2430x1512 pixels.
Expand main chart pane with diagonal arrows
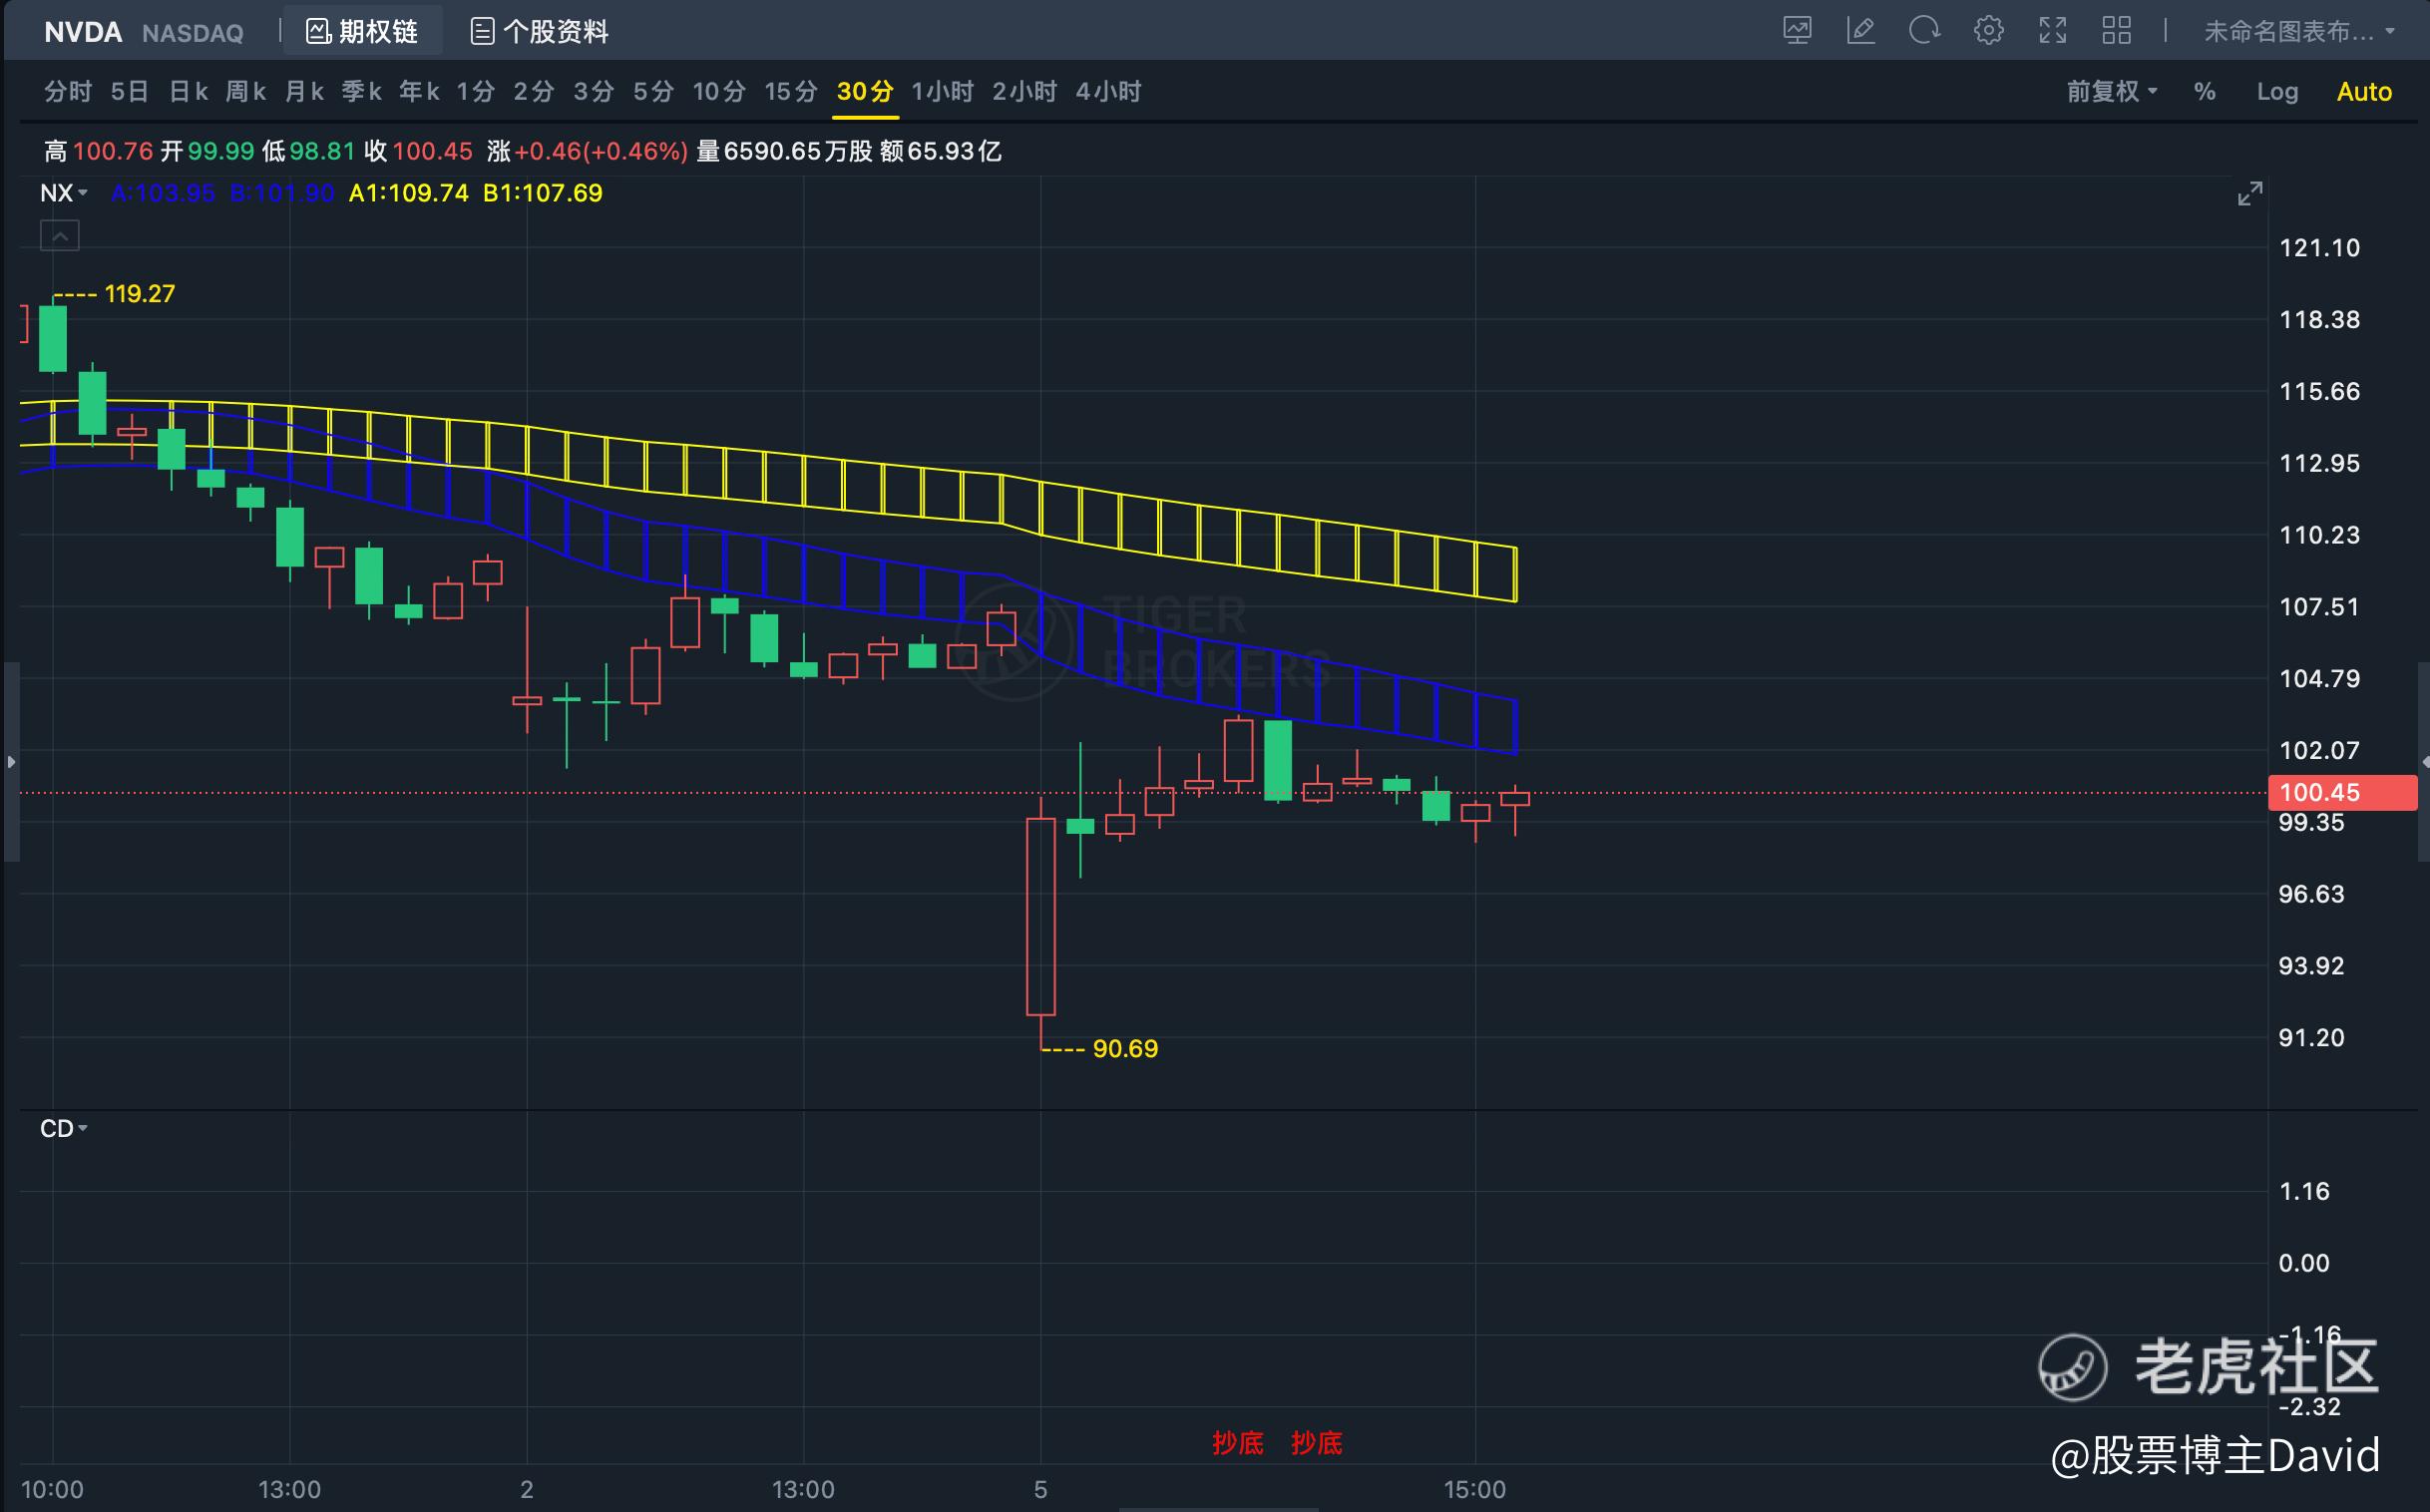2249,194
